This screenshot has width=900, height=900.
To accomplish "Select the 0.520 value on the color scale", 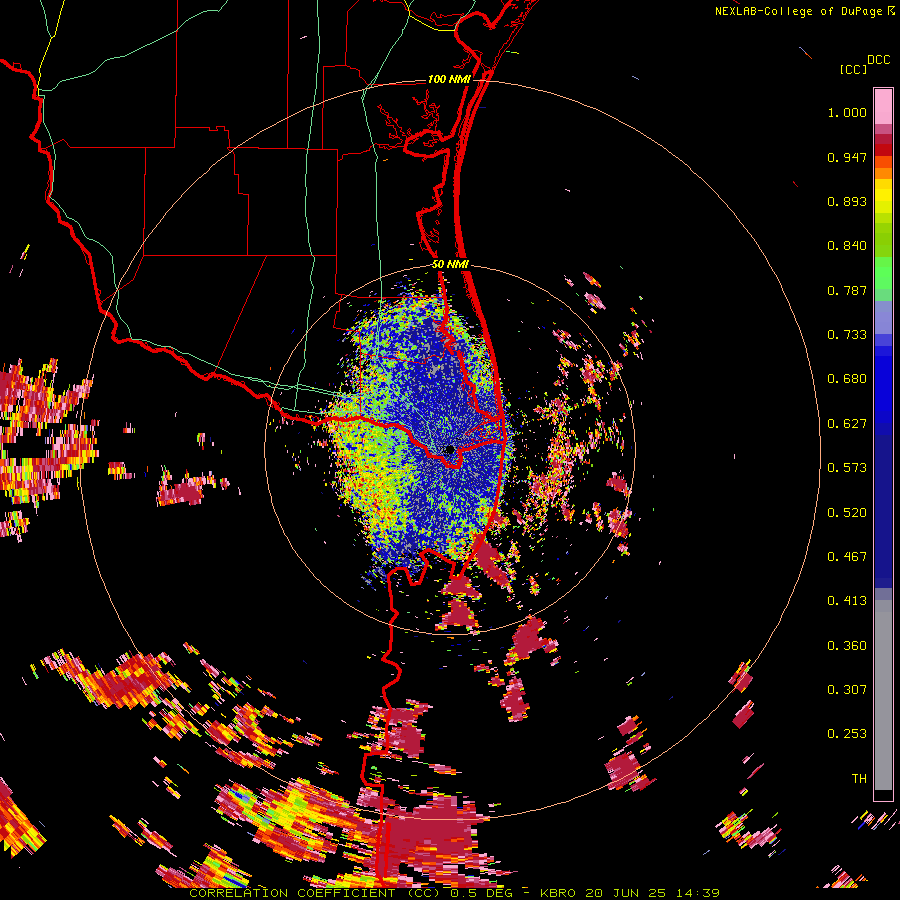I will tap(847, 513).
